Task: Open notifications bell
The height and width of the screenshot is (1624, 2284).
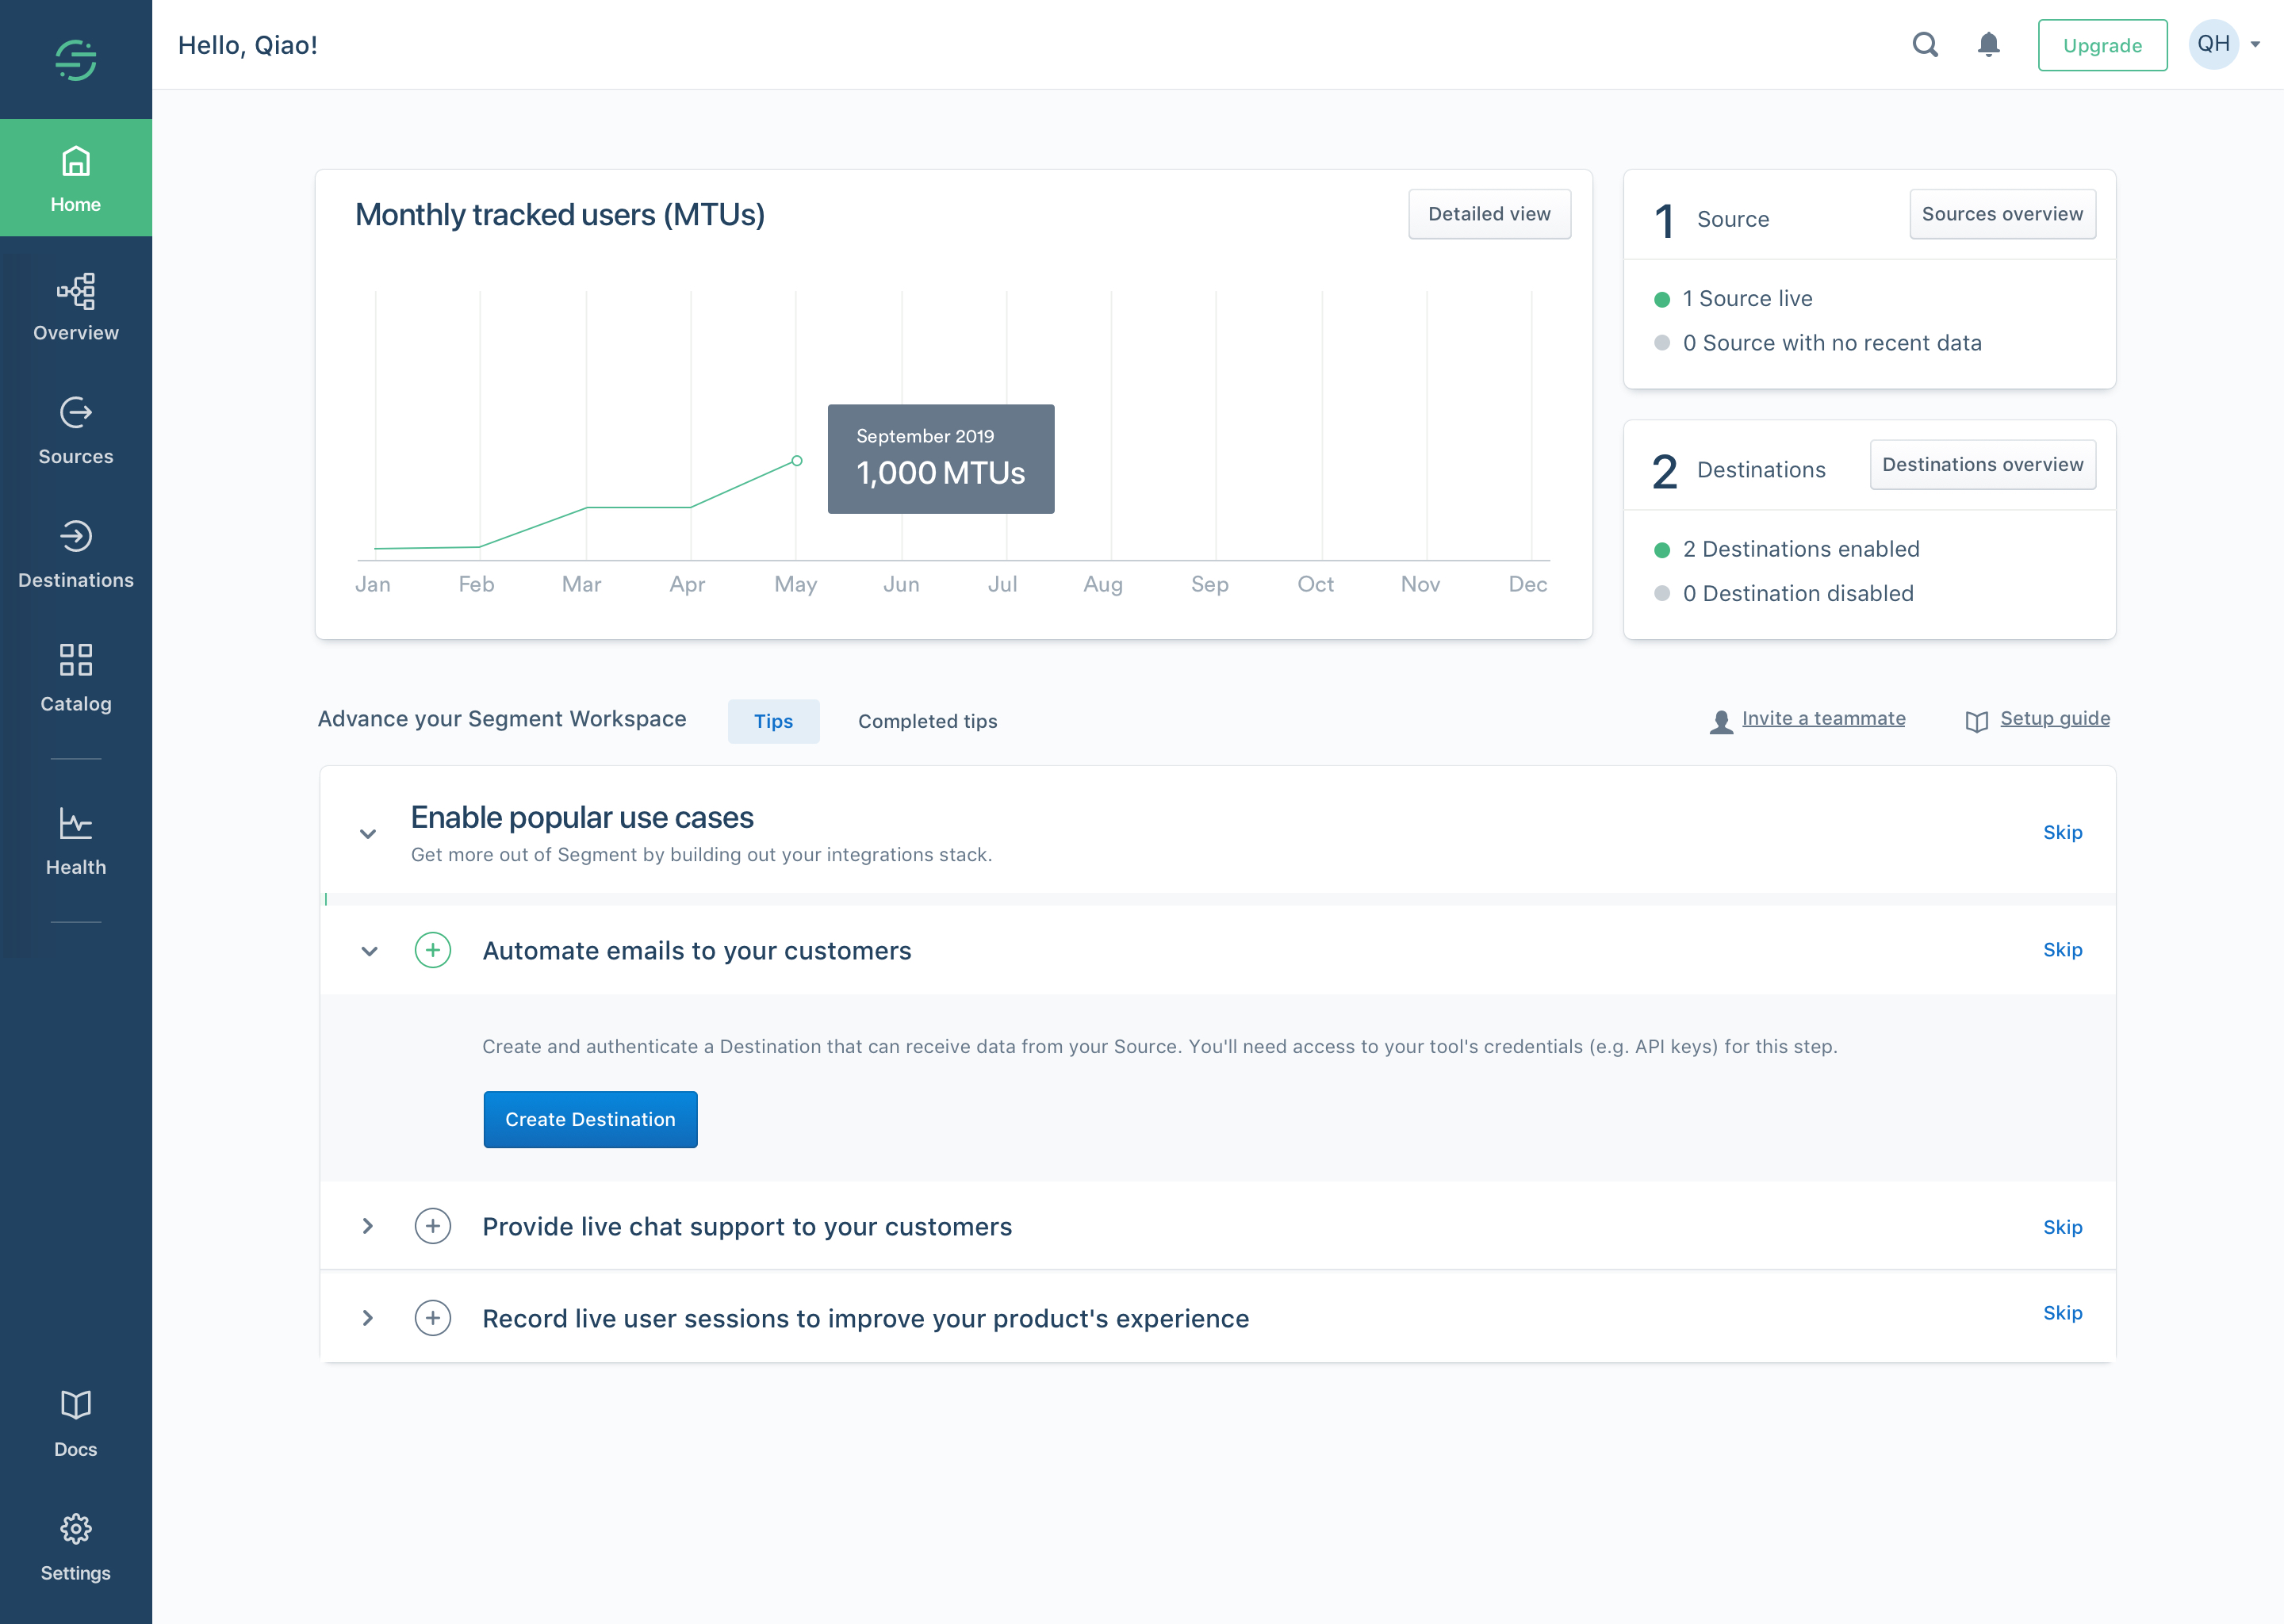Action: 1989,45
